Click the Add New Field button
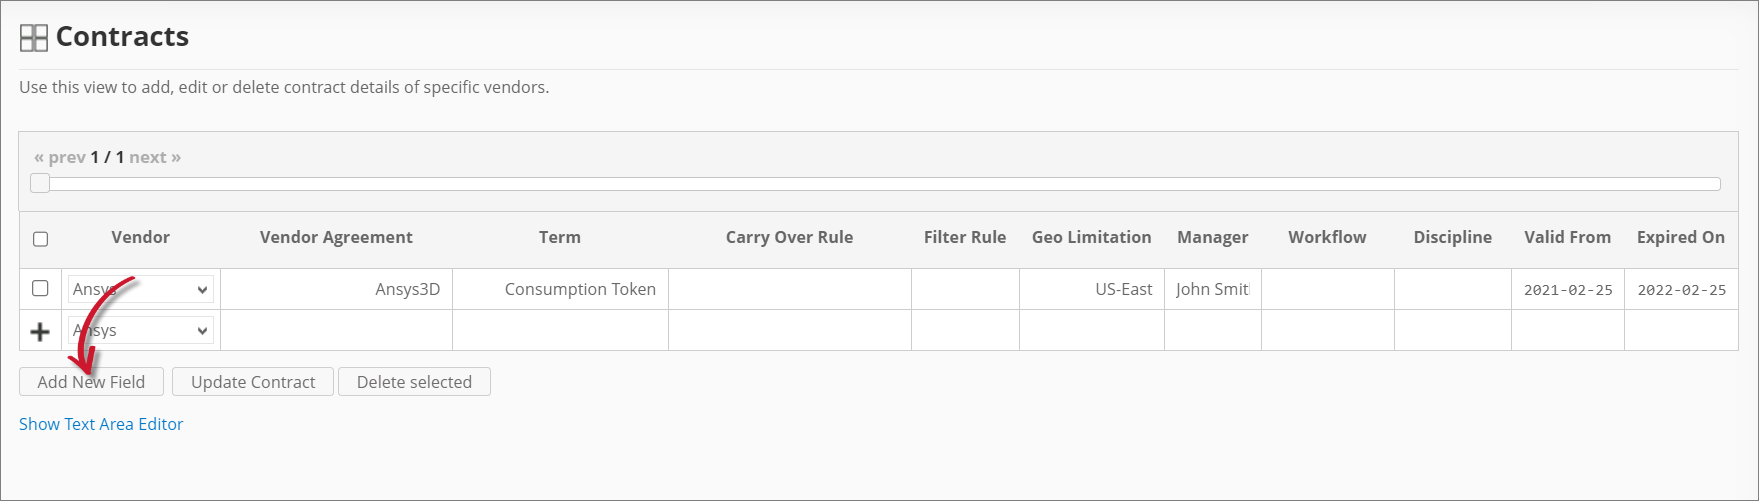This screenshot has width=1759, height=501. coord(91,382)
